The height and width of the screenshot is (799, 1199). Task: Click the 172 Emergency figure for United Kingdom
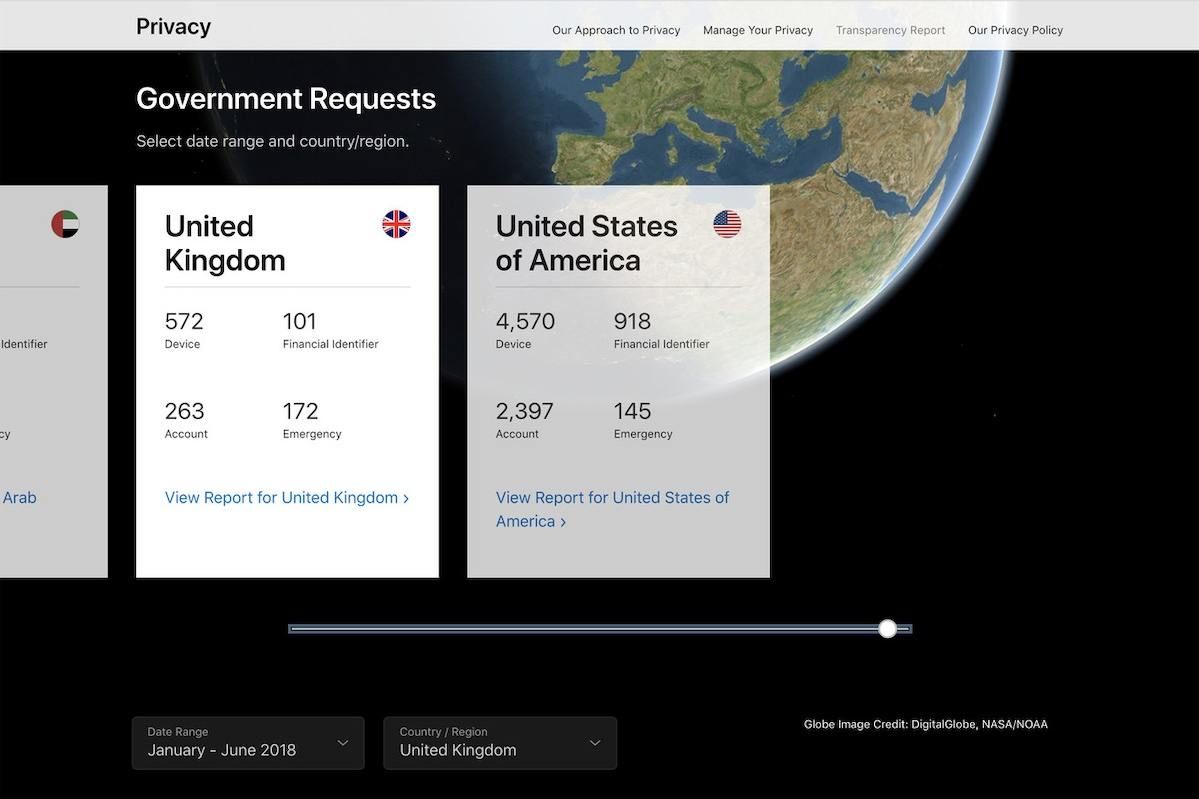tap(301, 412)
